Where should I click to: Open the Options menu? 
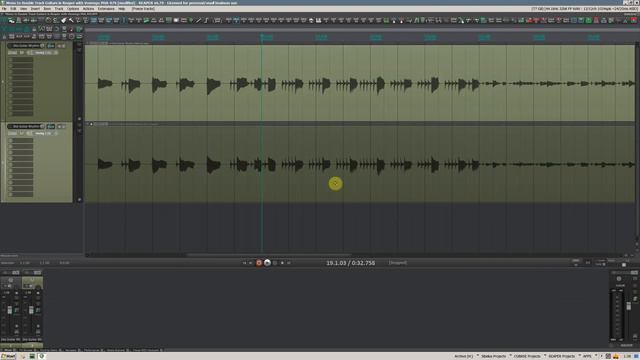click(73, 9)
